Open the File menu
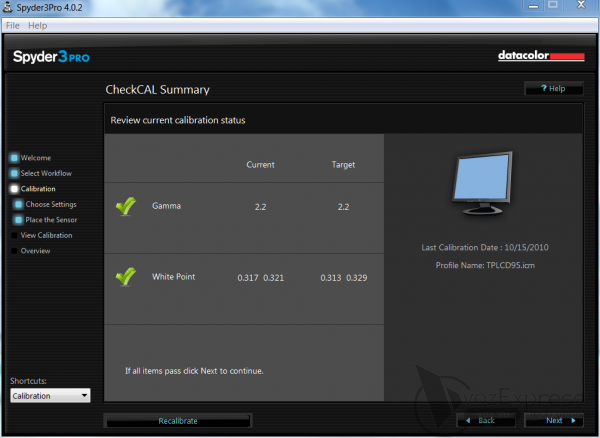The width and height of the screenshot is (600, 438). pyautogui.click(x=13, y=25)
